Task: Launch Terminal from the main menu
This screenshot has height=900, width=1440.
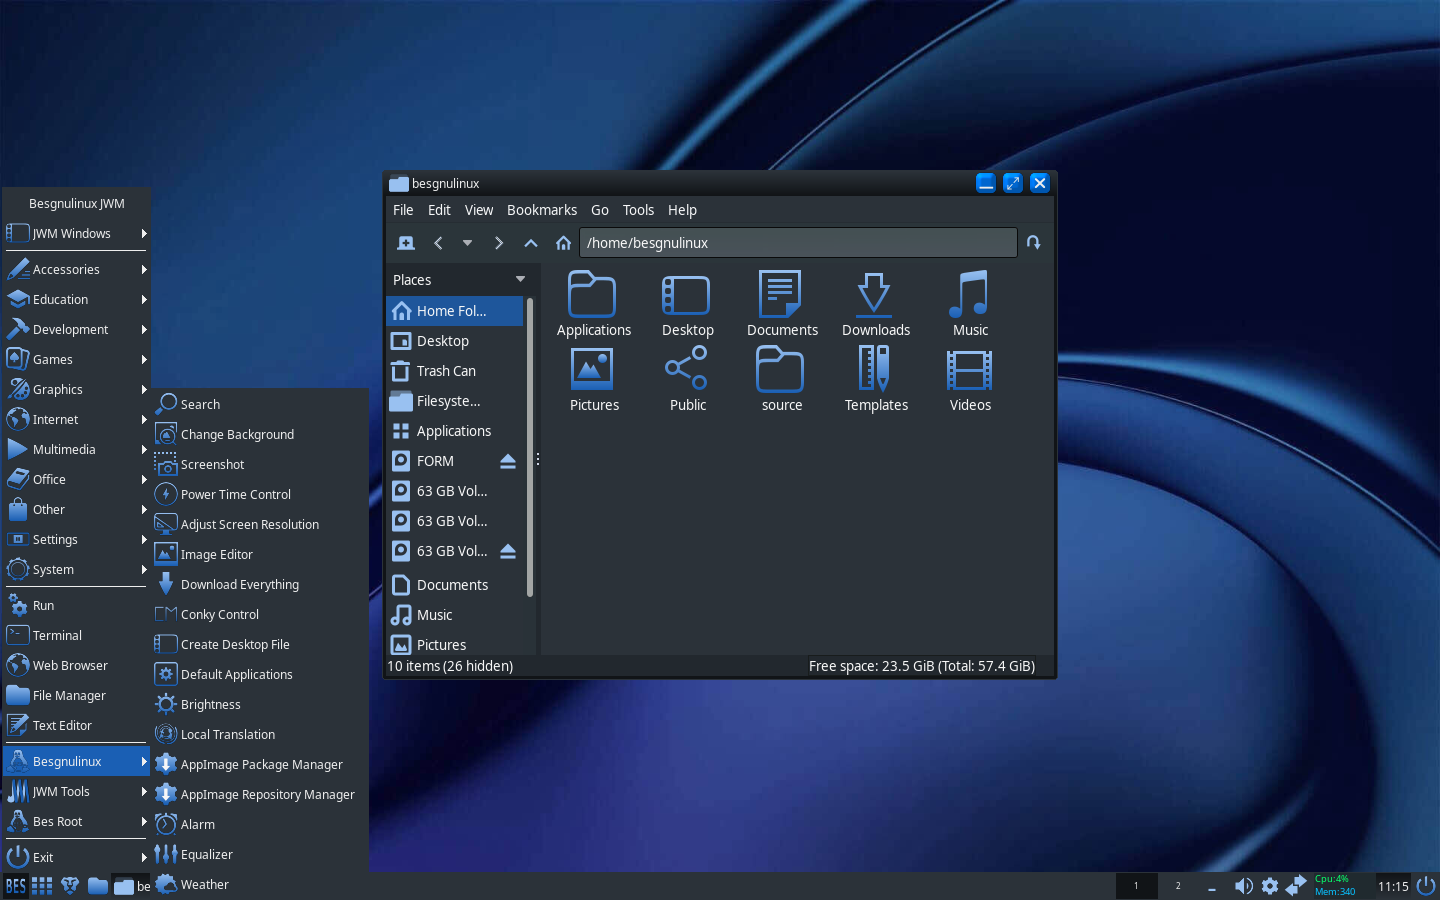Action: pyautogui.click(x=77, y=635)
